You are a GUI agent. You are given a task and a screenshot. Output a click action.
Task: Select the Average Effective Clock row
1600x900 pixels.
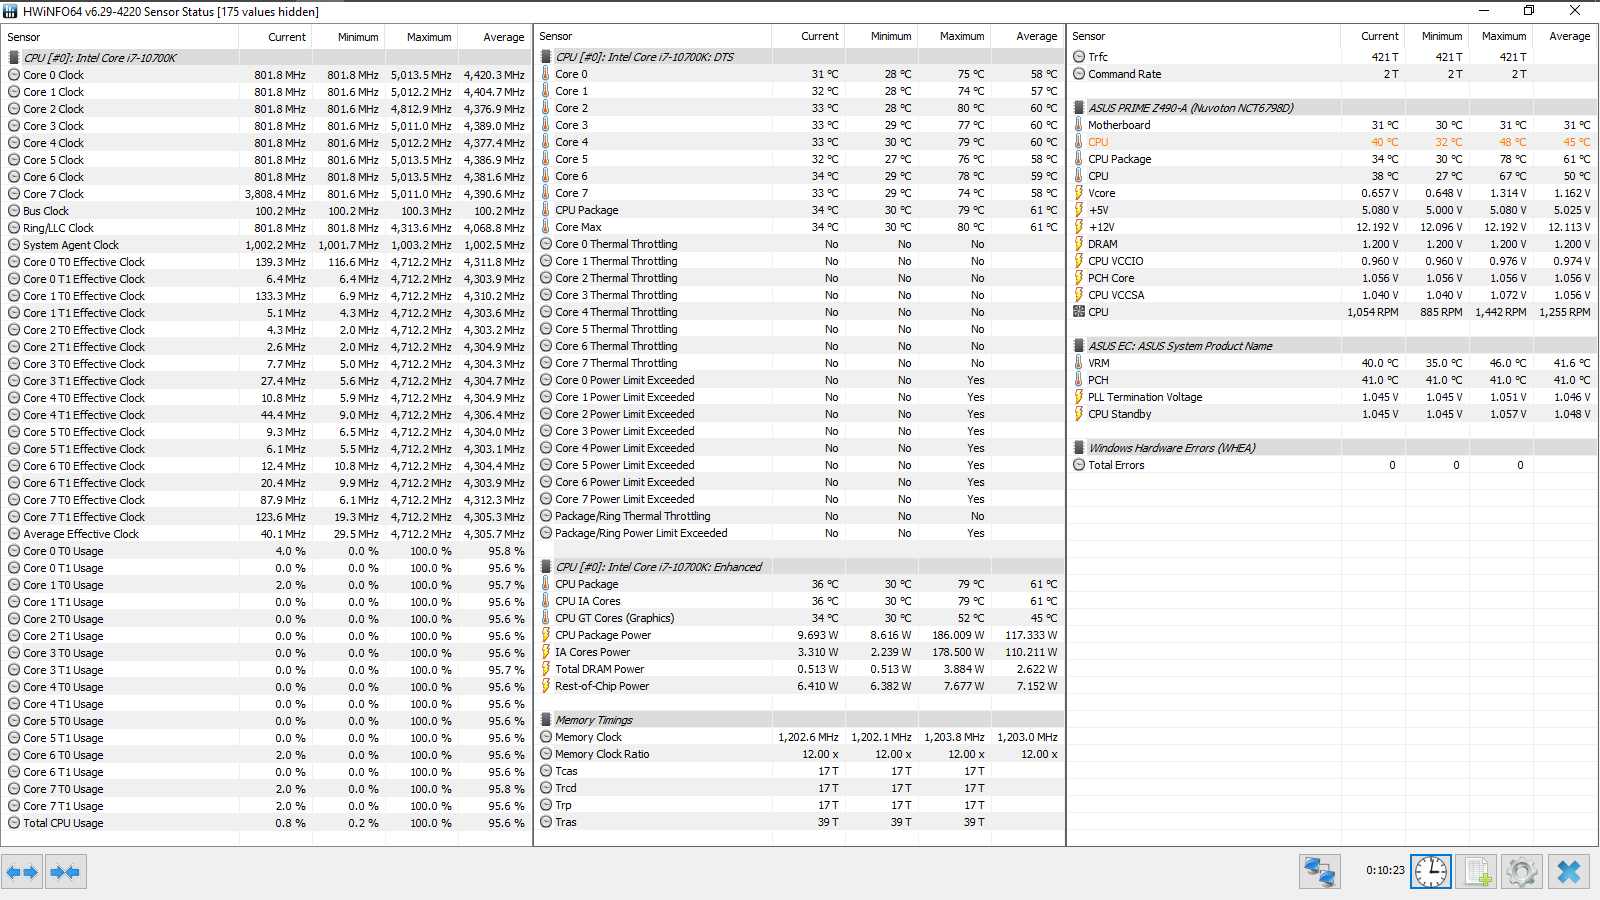pyautogui.click(x=266, y=534)
